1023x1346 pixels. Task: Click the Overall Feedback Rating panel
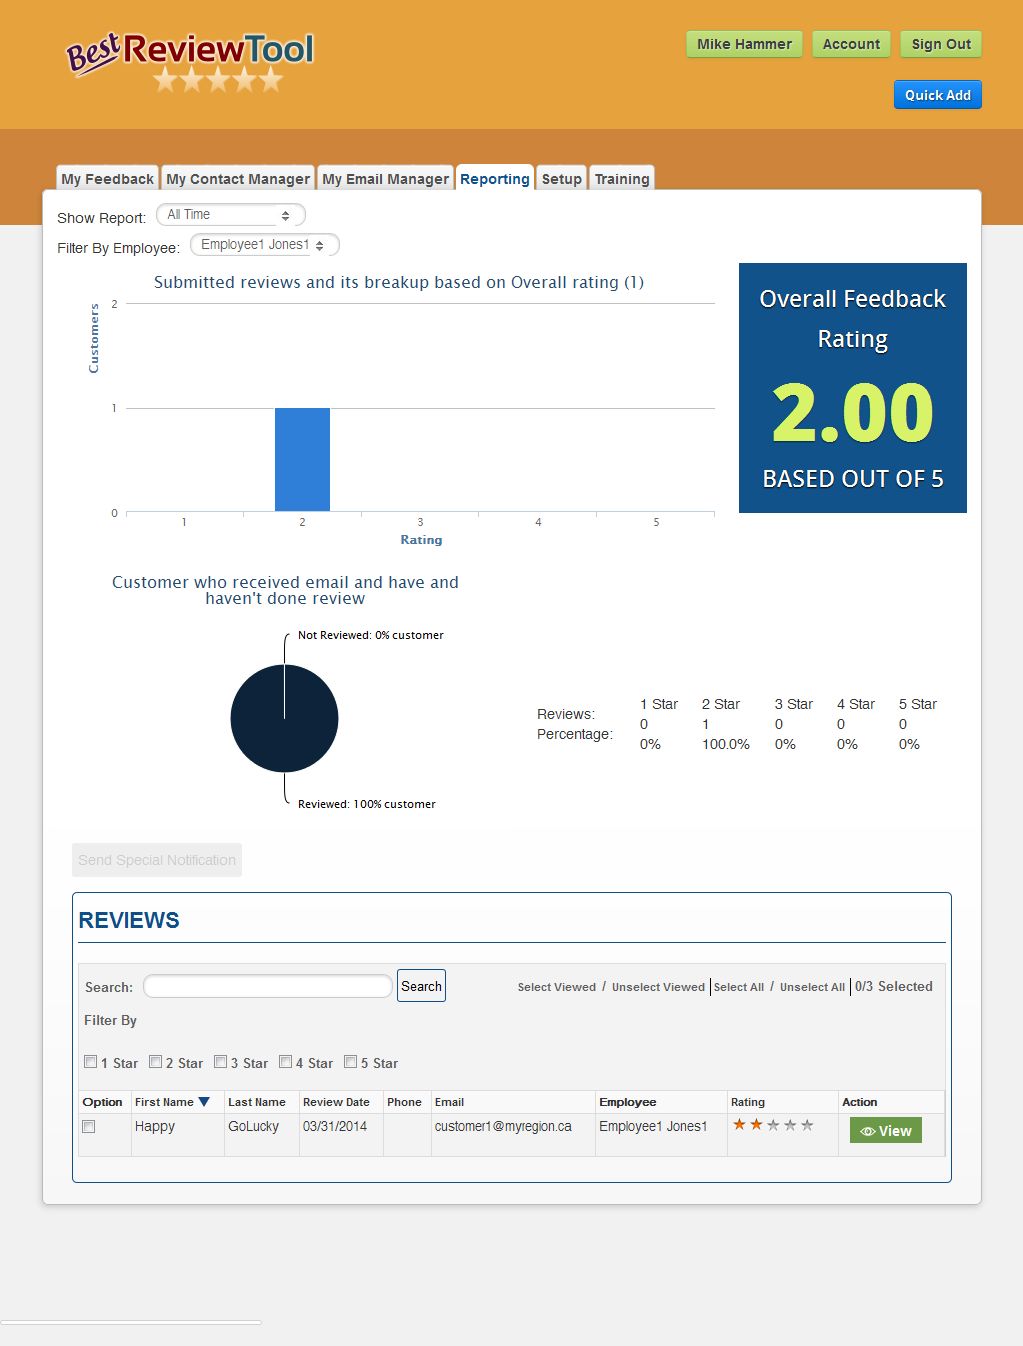(x=852, y=388)
